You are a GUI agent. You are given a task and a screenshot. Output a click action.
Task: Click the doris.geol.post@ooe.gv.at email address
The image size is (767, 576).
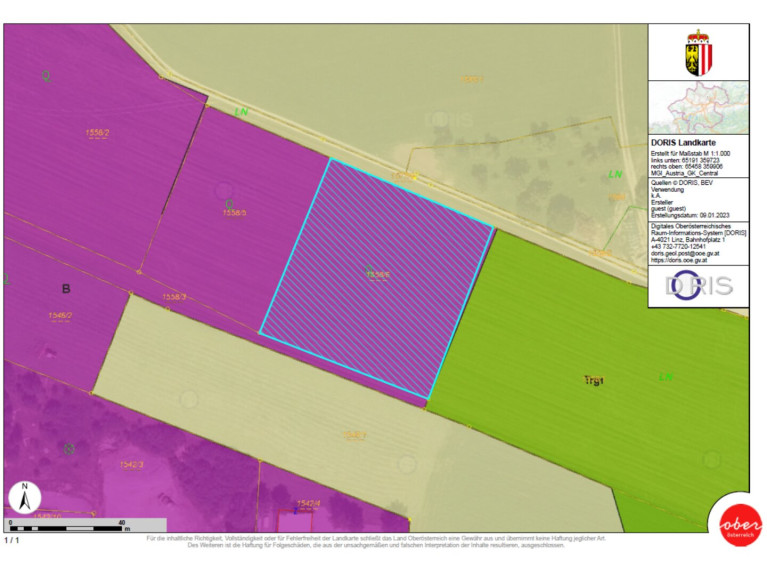point(684,254)
